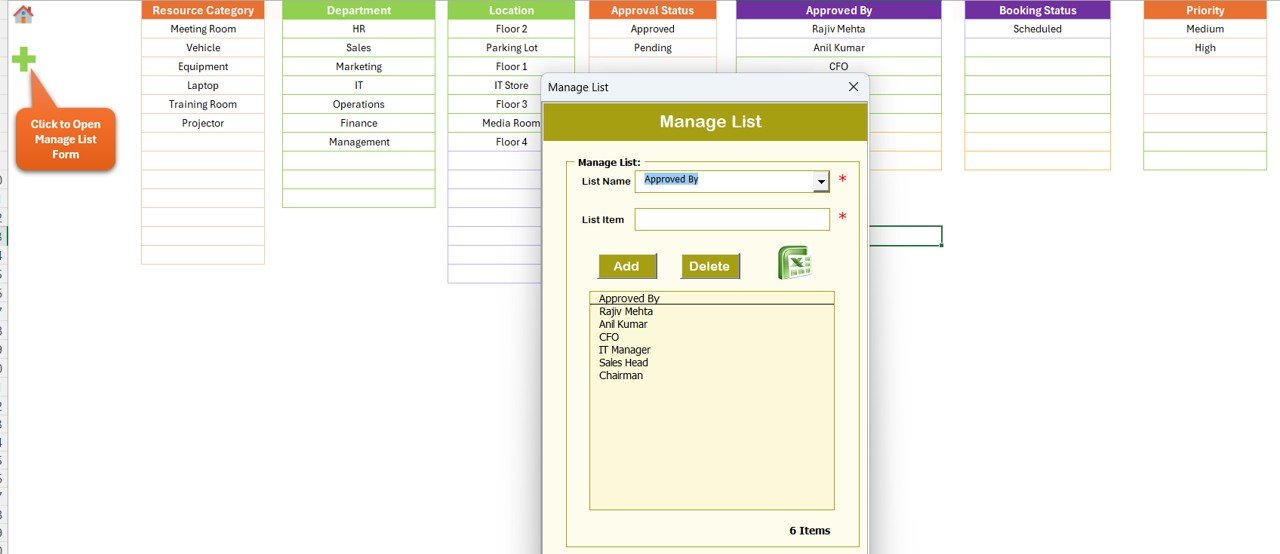Click the Sales Head list entry
The width and height of the screenshot is (1280, 554).
(624, 363)
